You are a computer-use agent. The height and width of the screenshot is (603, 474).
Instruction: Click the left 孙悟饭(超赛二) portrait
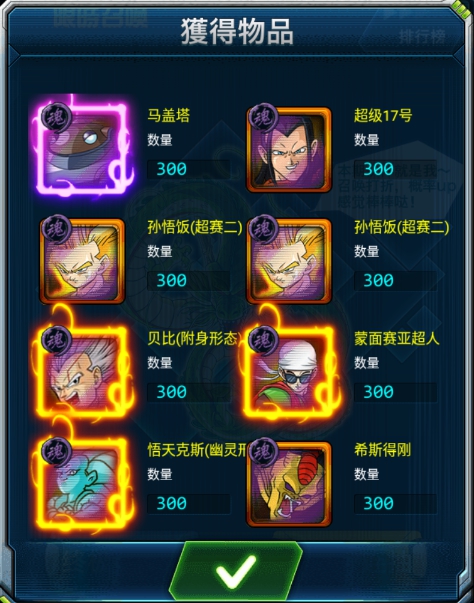82,261
